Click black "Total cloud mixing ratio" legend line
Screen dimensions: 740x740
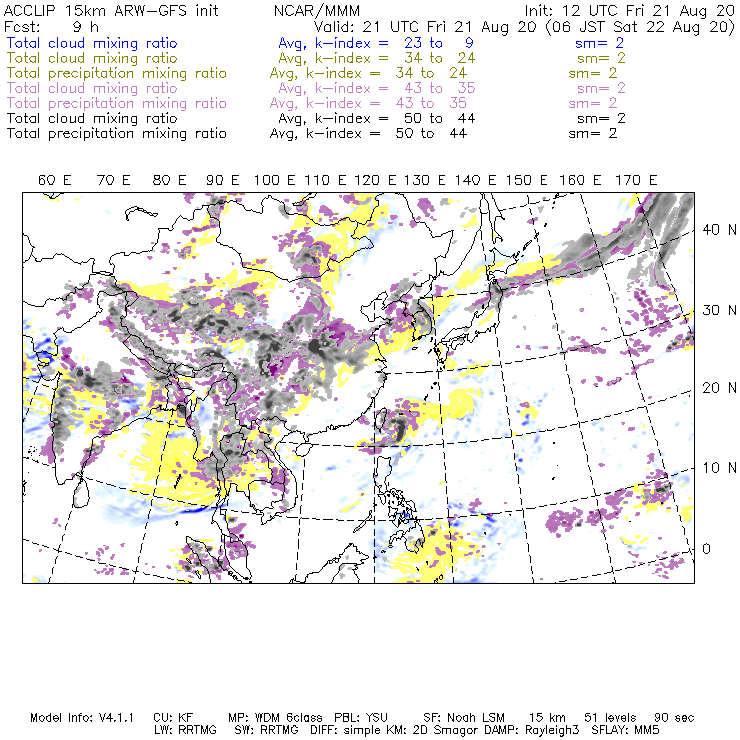[x=92, y=118]
